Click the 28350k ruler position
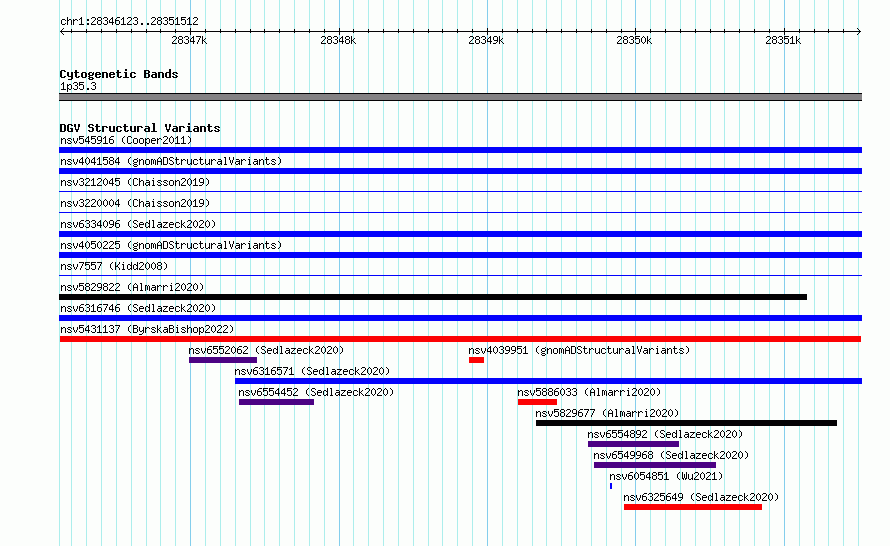 (x=634, y=40)
